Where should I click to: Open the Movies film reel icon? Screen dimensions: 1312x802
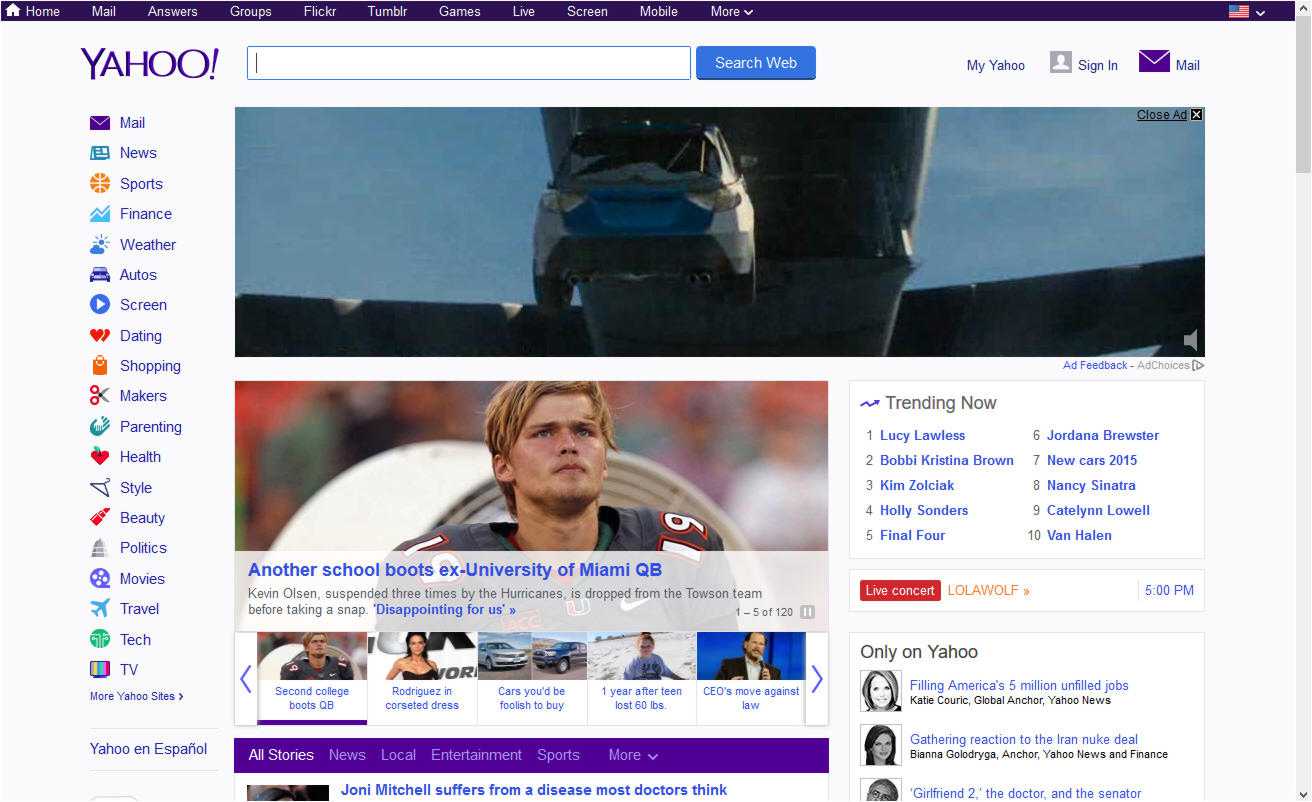click(100, 578)
